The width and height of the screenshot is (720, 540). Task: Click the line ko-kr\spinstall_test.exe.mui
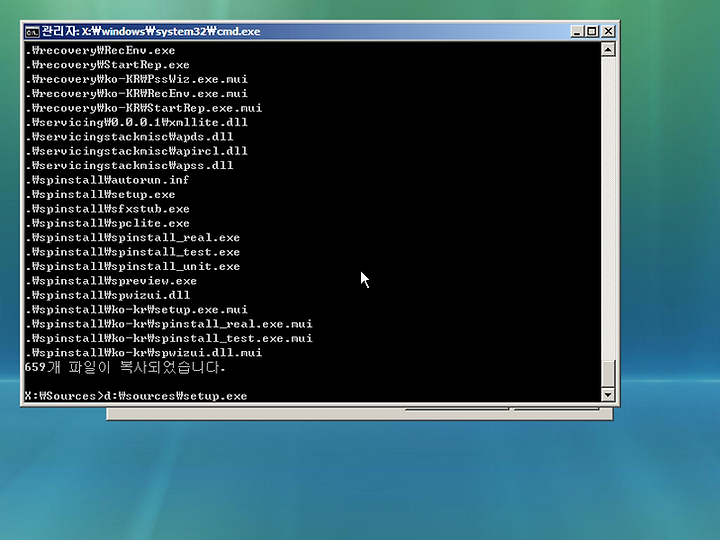169,338
